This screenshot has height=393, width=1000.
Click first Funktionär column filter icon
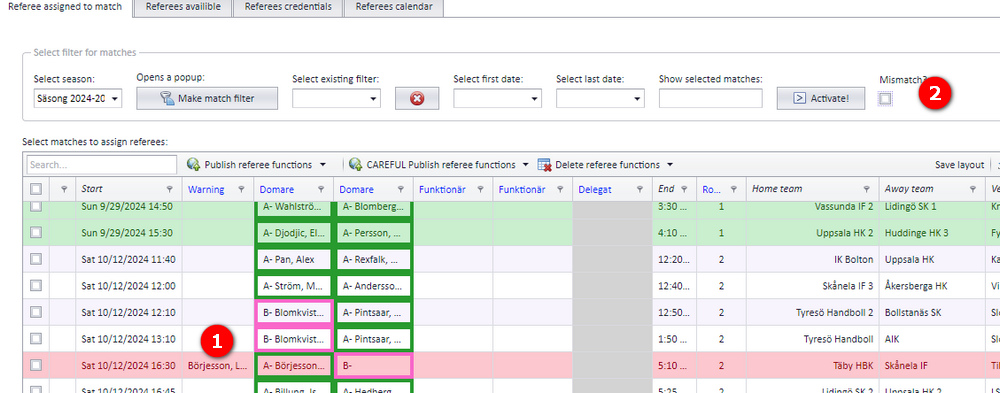pyautogui.click(x=480, y=189)
